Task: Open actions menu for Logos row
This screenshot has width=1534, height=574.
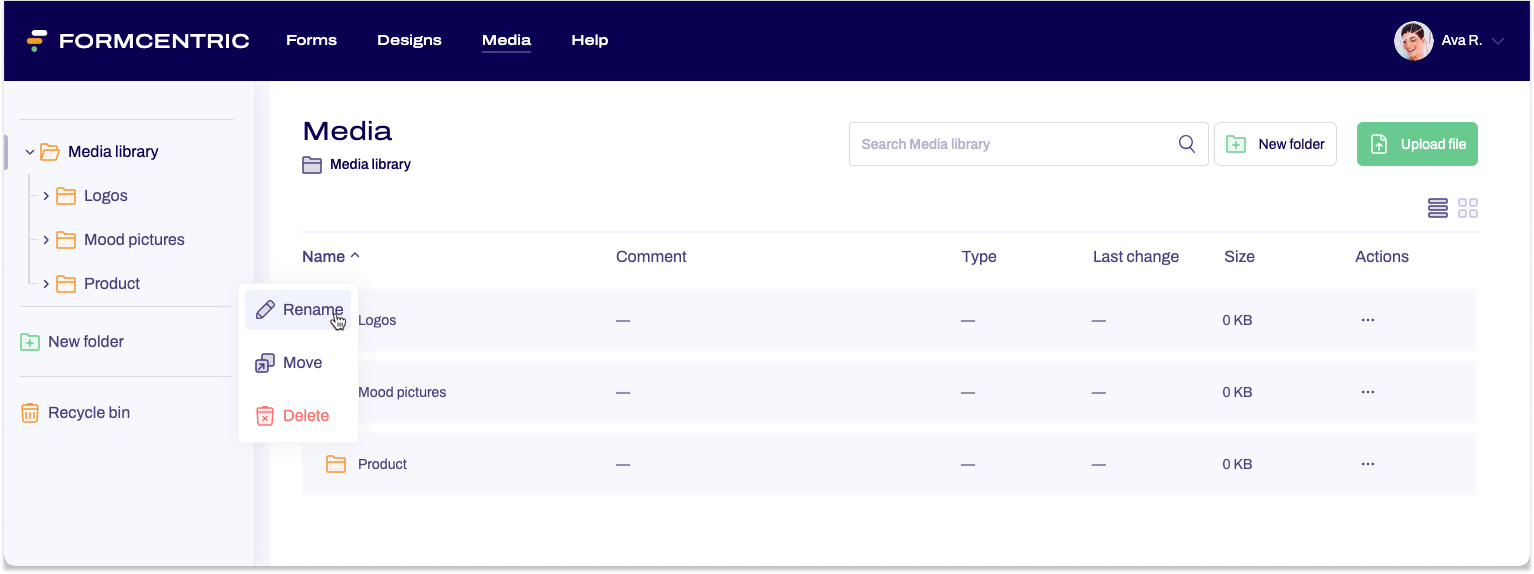Action: pos(1367,320)
